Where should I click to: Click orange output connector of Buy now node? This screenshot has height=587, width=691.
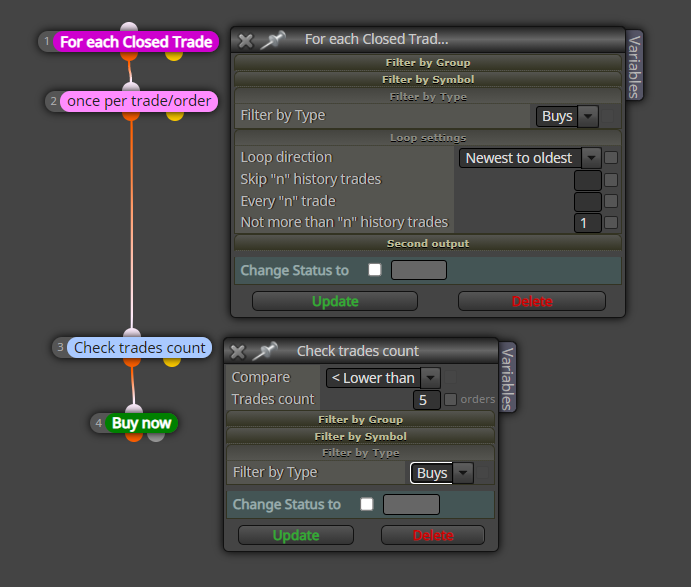point(134,437)
